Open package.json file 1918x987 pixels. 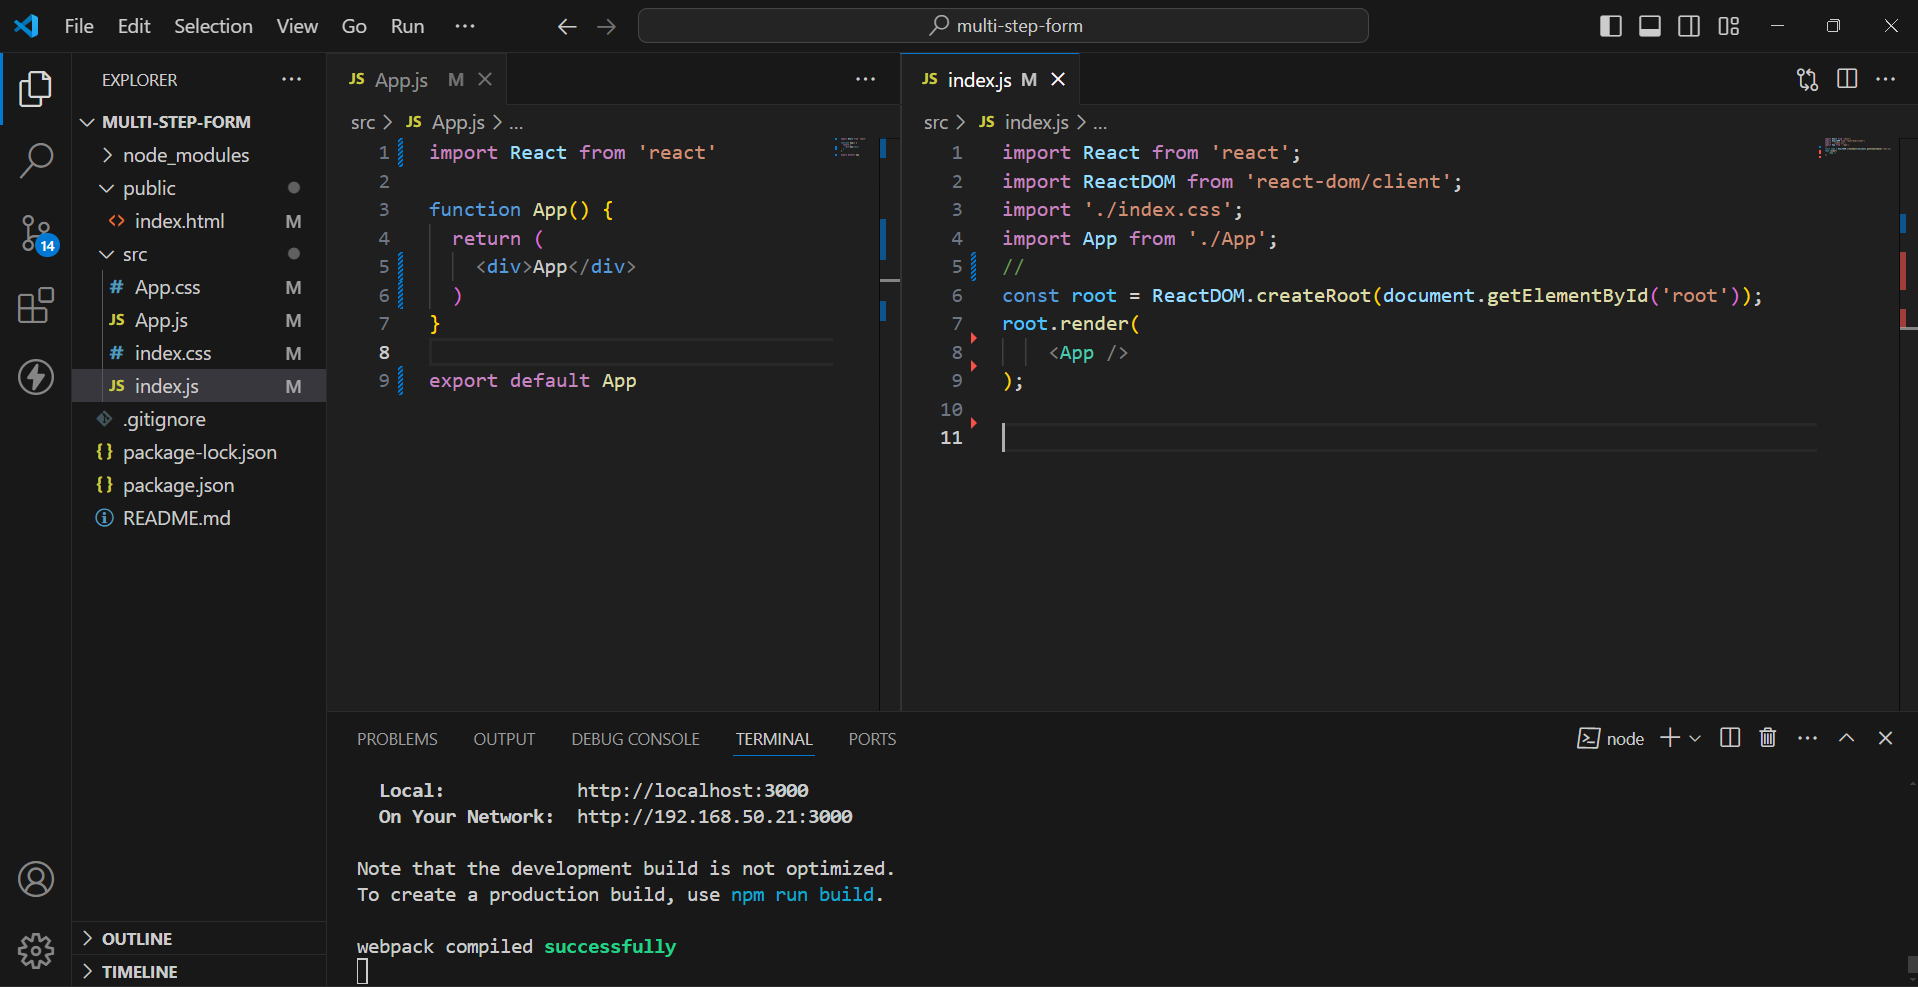coord(199,485)
